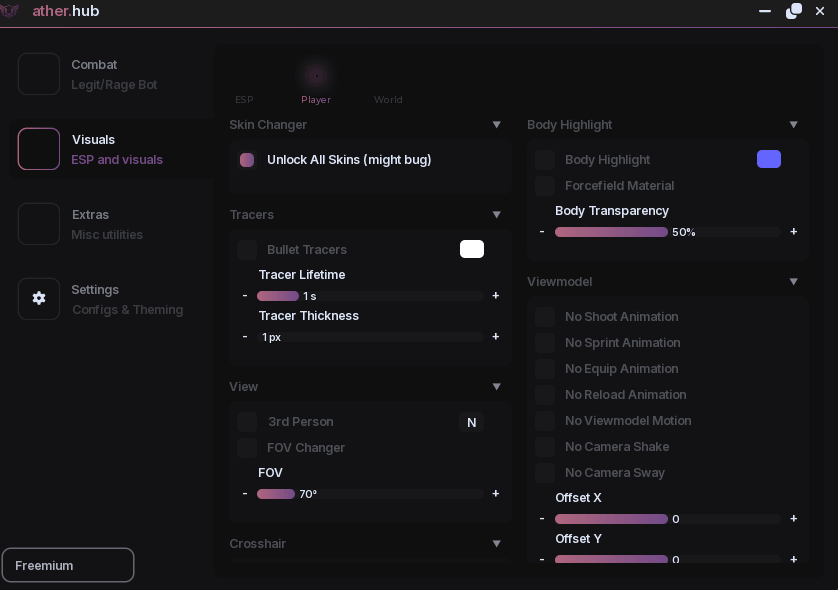Enable No Viewmodel Motion

[545, 421]
